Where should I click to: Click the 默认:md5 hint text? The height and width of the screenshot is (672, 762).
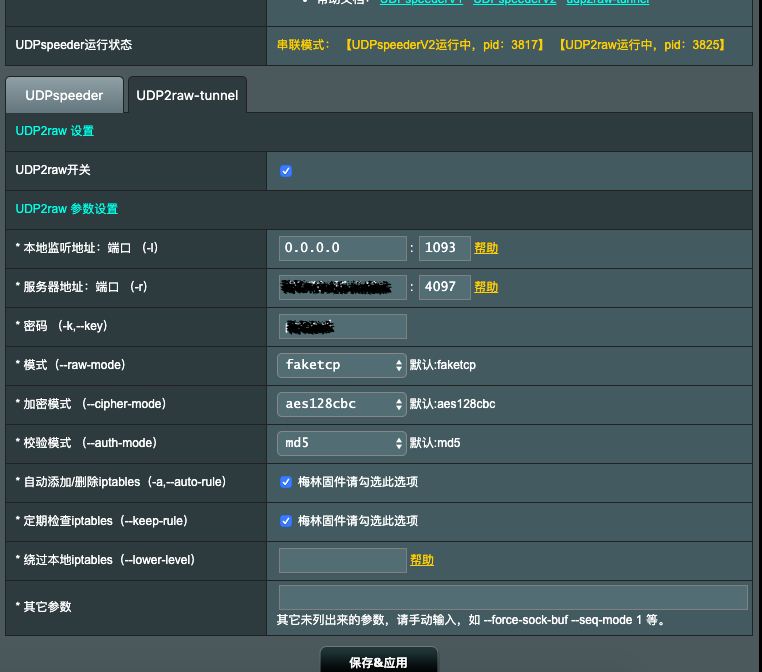click(435, 443)
